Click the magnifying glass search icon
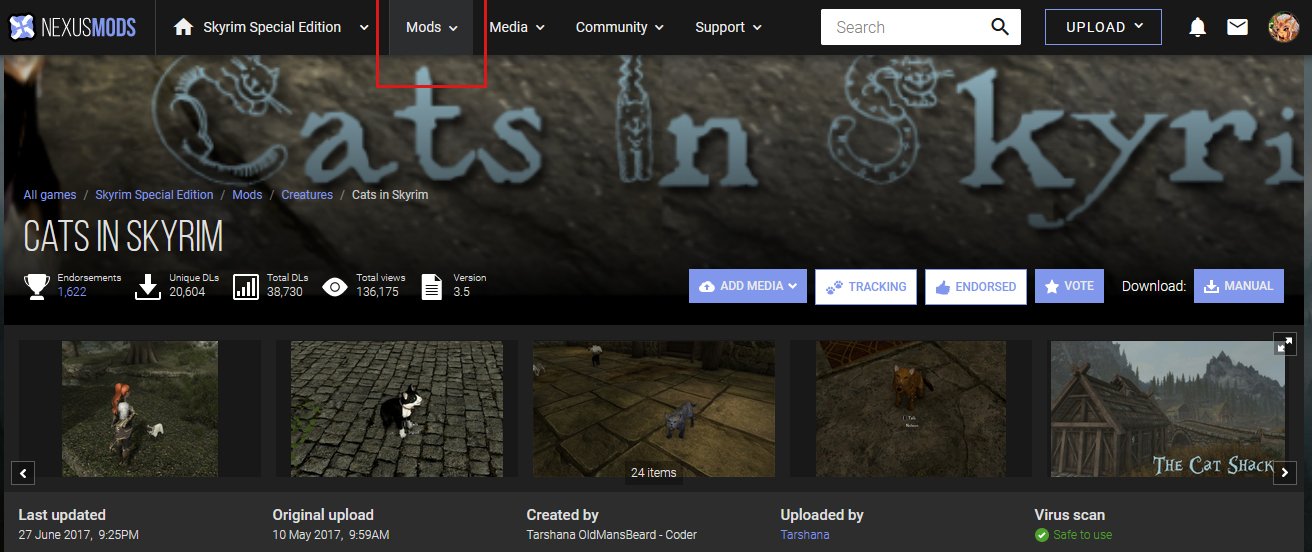This screenshot has height=552, width=1312. coord(1000,27)
